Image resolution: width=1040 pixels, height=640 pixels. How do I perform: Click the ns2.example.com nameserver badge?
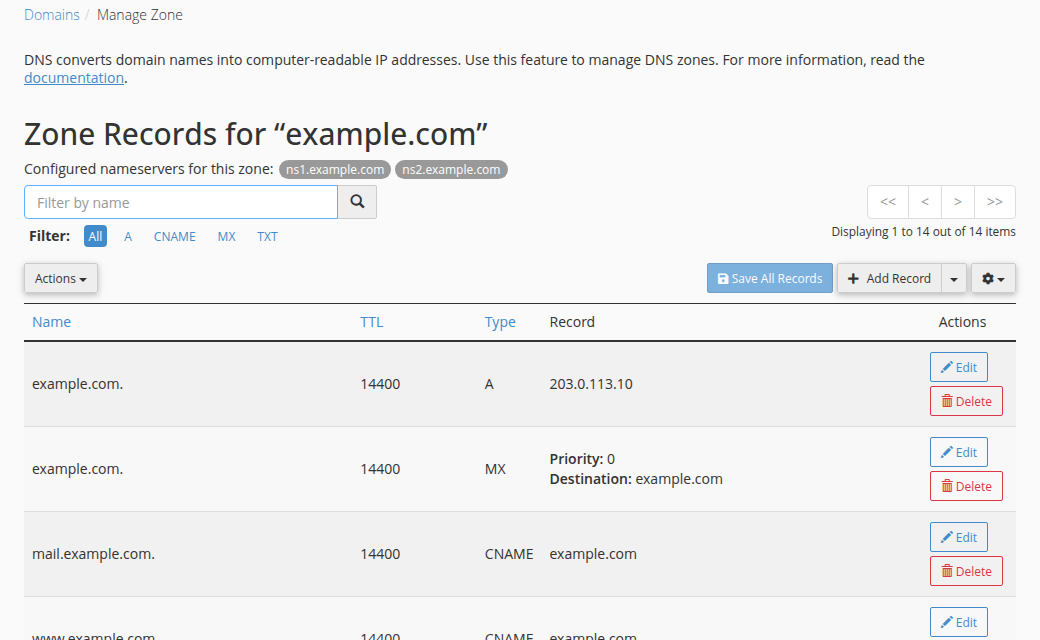click(451, 169)
